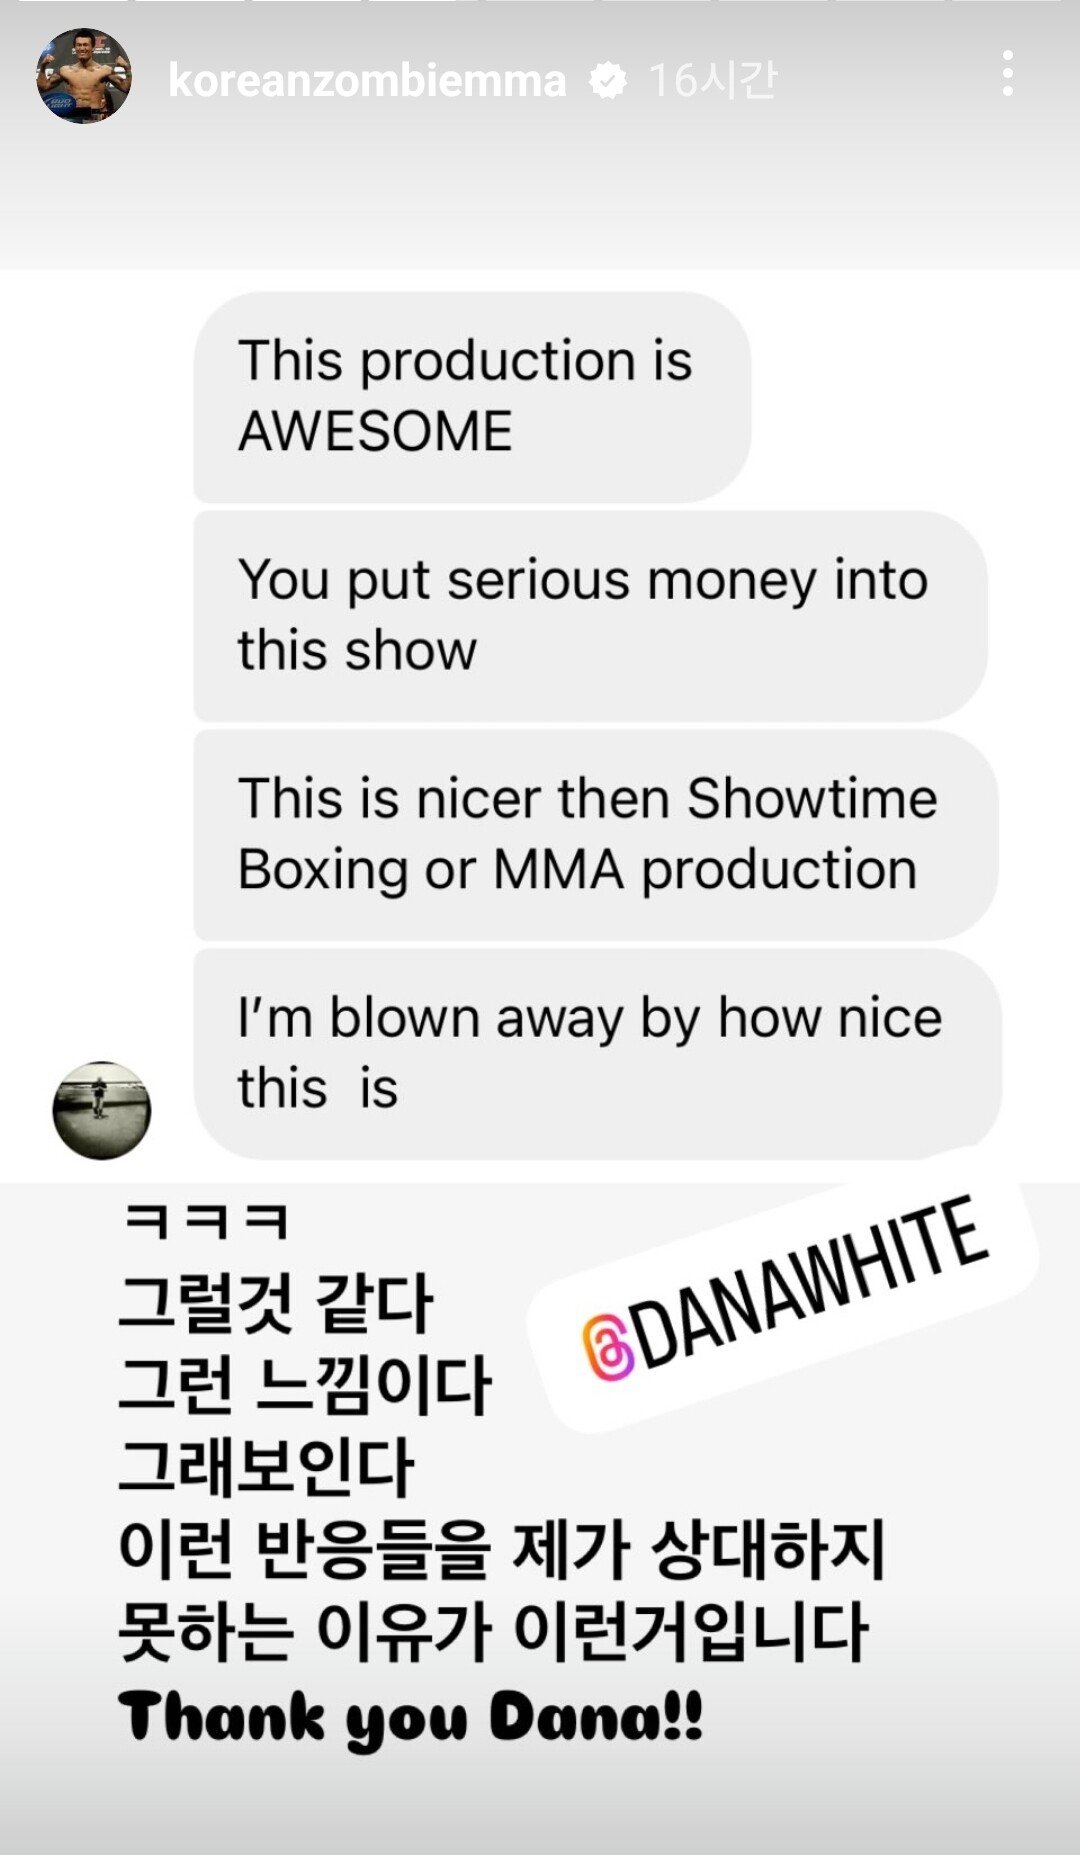The width and height of the screenshot is (1080, 1855).
Task: Tap the ㅋㅋㅋ laughing text line
Action: (x=206, y=1222)
